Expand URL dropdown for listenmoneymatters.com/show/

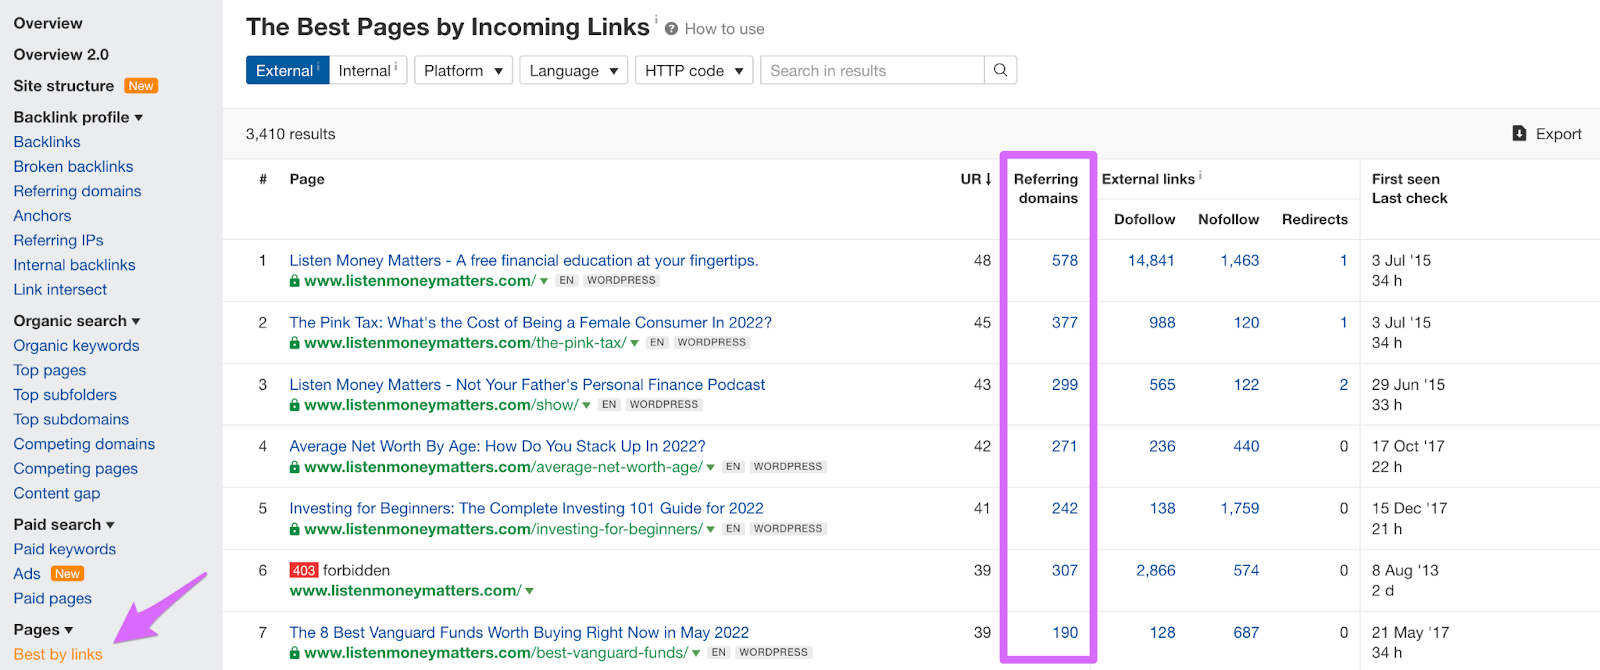tap(587, 405)
